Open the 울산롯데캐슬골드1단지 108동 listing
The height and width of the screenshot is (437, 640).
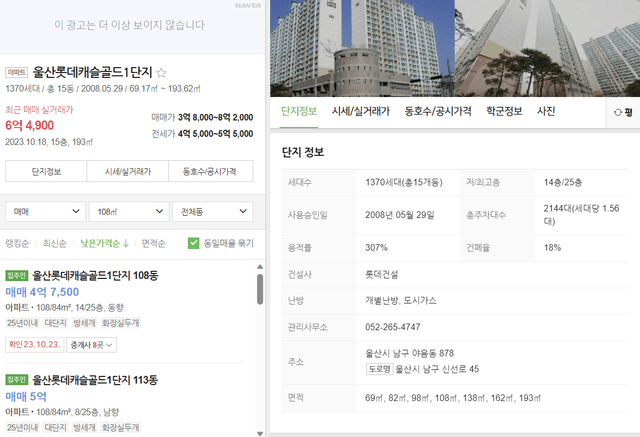click(x=95, y=275)
